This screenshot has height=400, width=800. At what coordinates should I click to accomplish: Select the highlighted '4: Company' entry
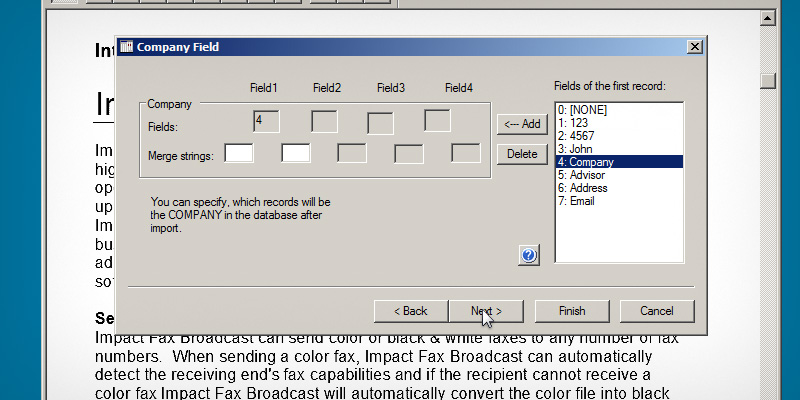585,161
